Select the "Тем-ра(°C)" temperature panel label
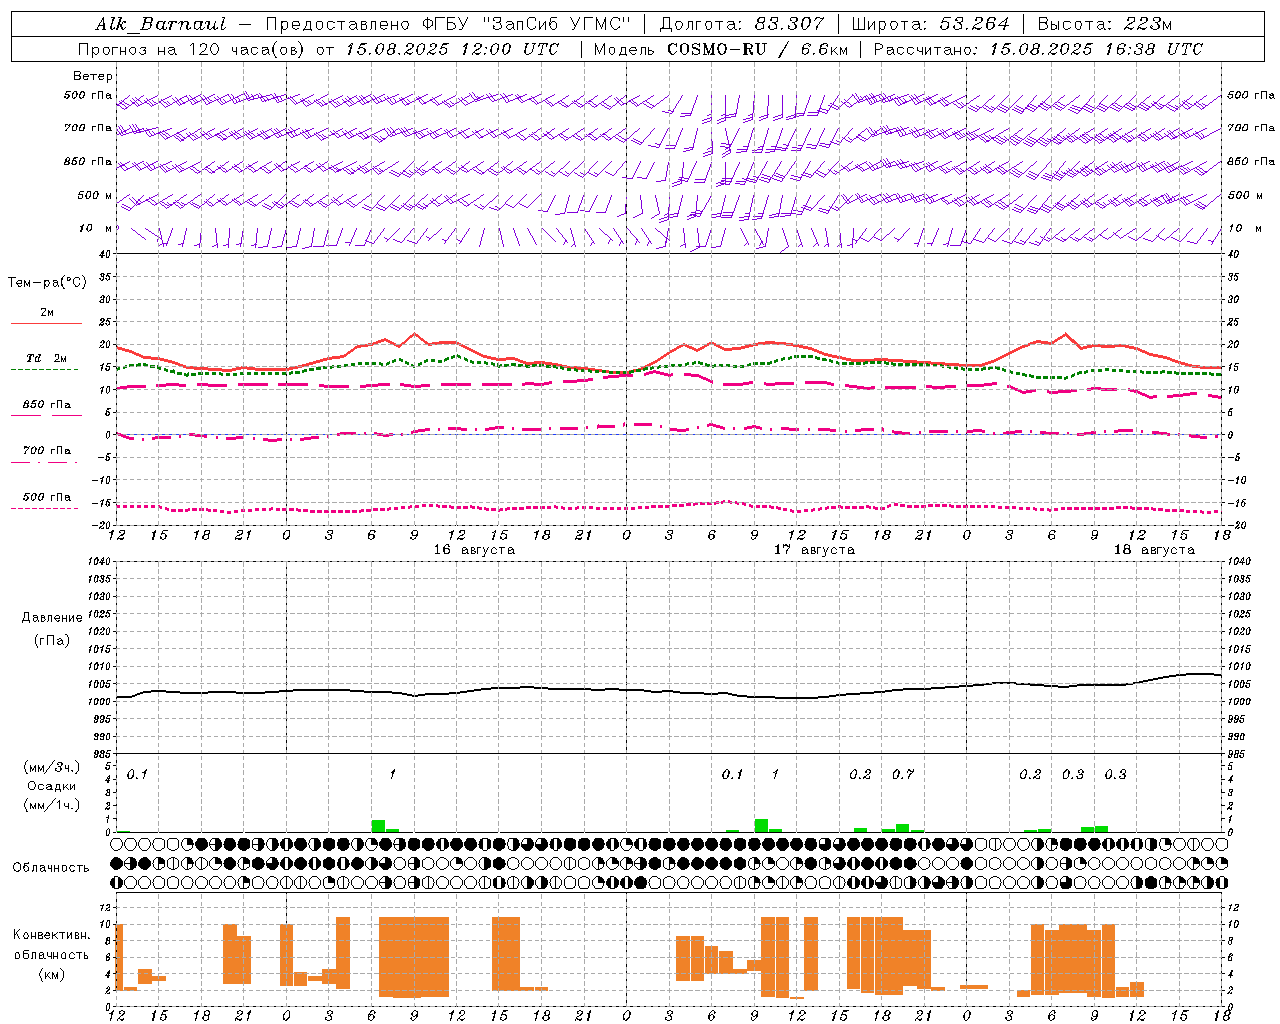1280x1024 pixels. click(x=47, y=283)
